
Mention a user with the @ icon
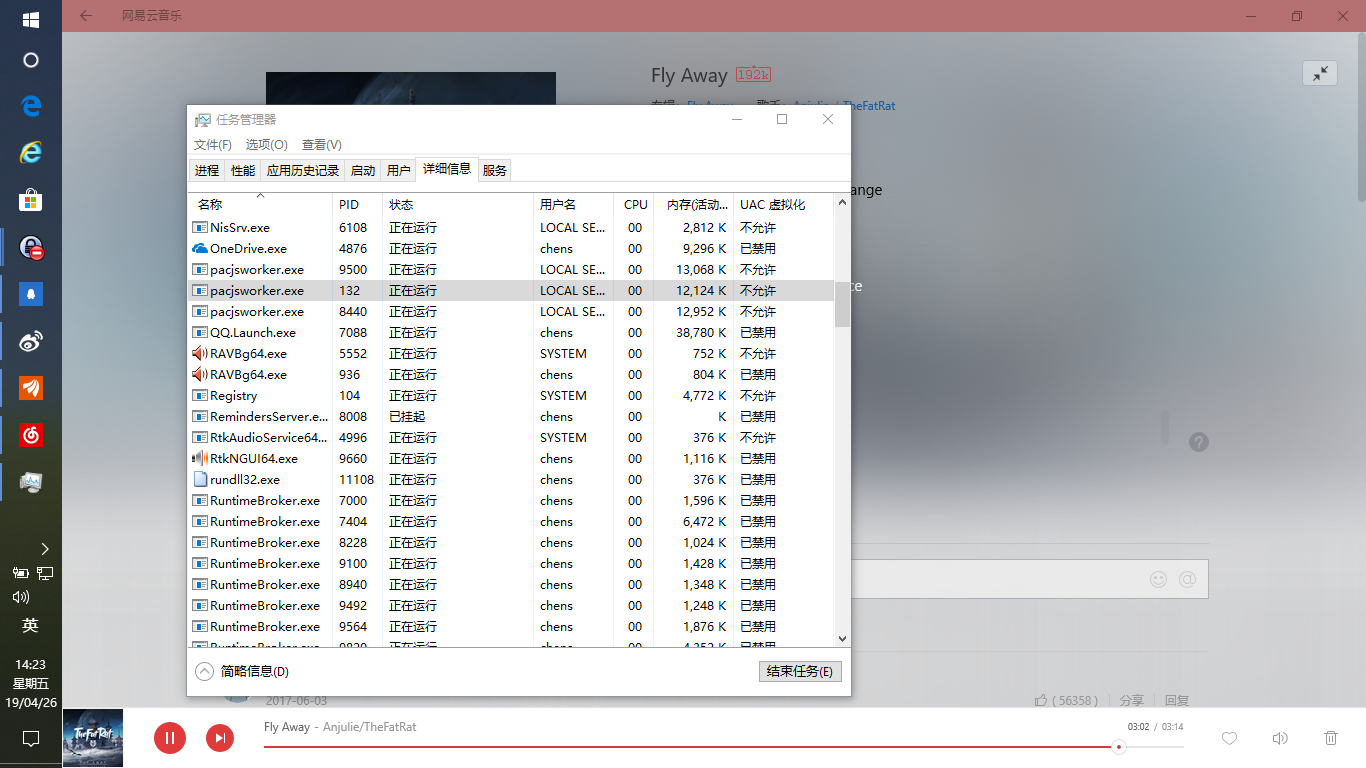tap(1186, 579)
